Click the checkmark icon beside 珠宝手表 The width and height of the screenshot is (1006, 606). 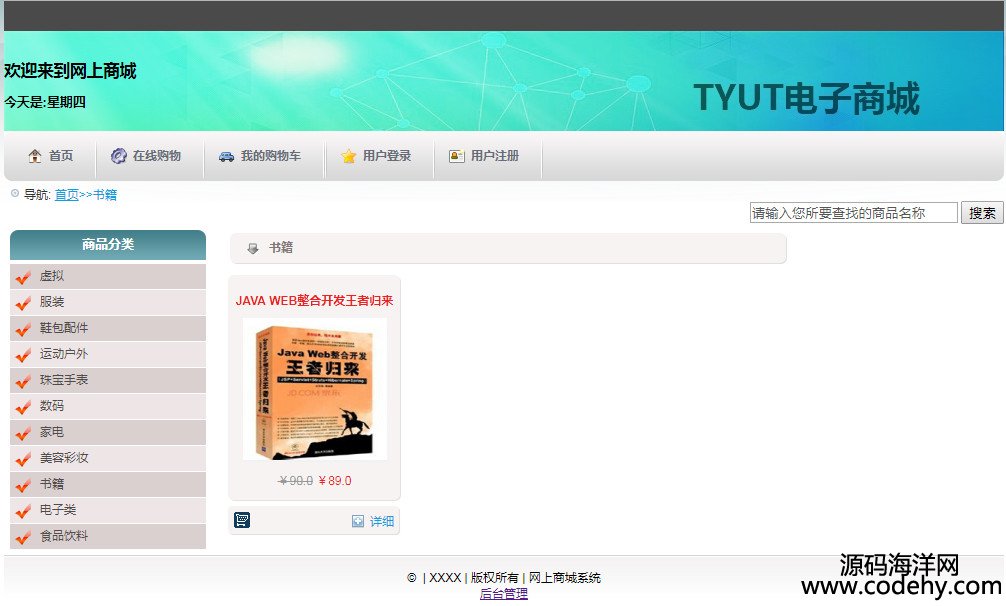(x=23, y=381)
